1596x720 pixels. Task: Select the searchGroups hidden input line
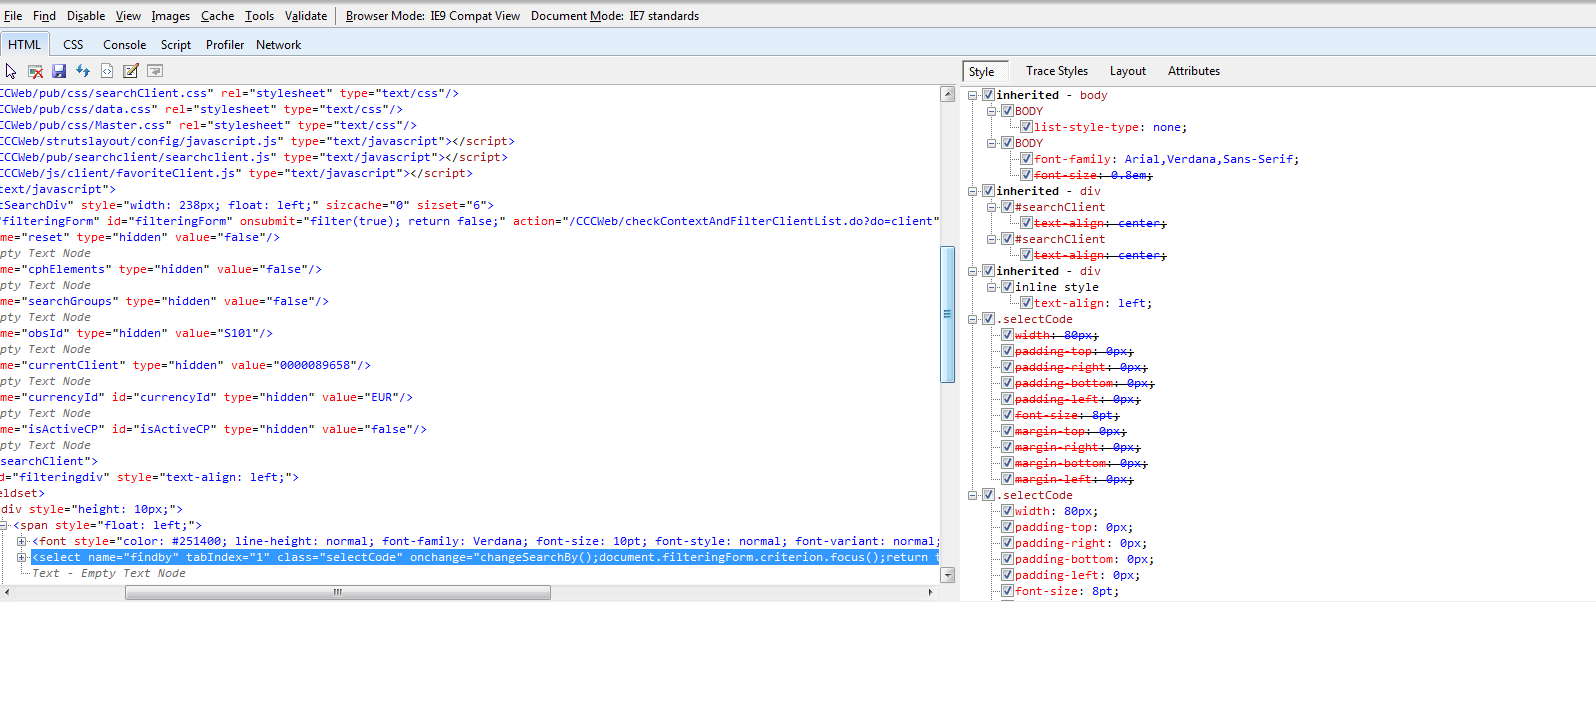tap(164, 301)
